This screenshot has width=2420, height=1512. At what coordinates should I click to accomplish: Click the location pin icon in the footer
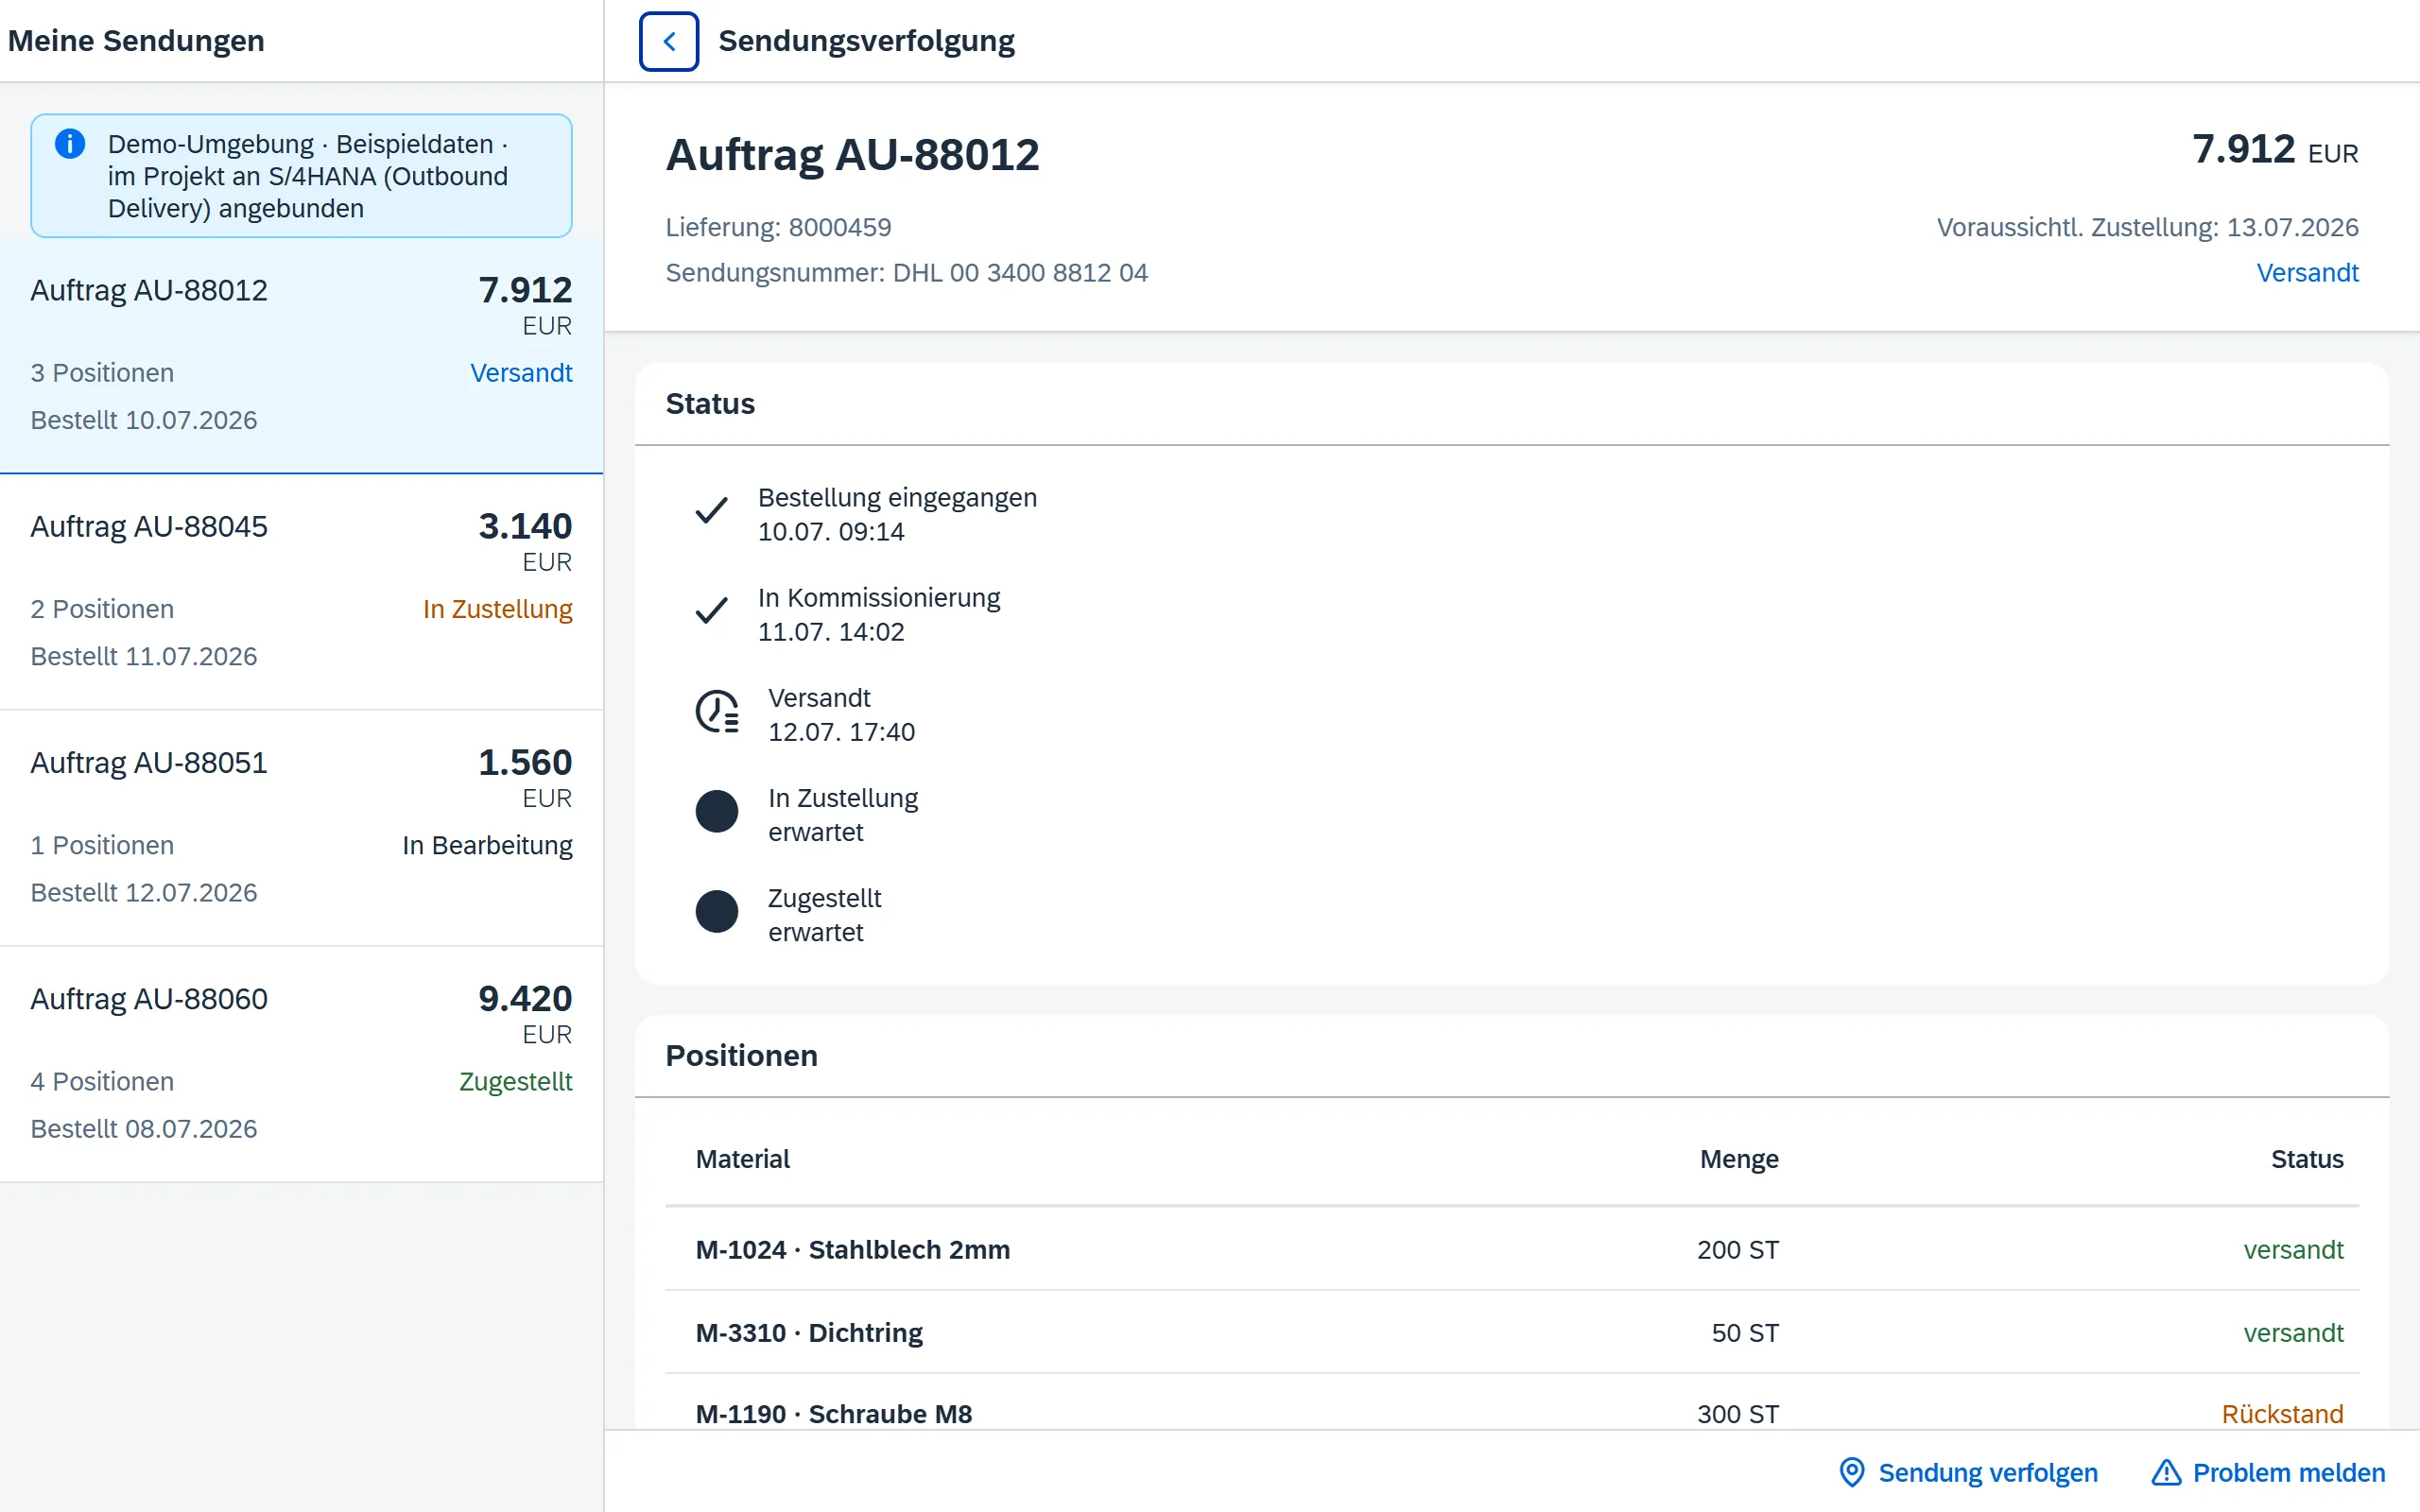(1852, 1472)
